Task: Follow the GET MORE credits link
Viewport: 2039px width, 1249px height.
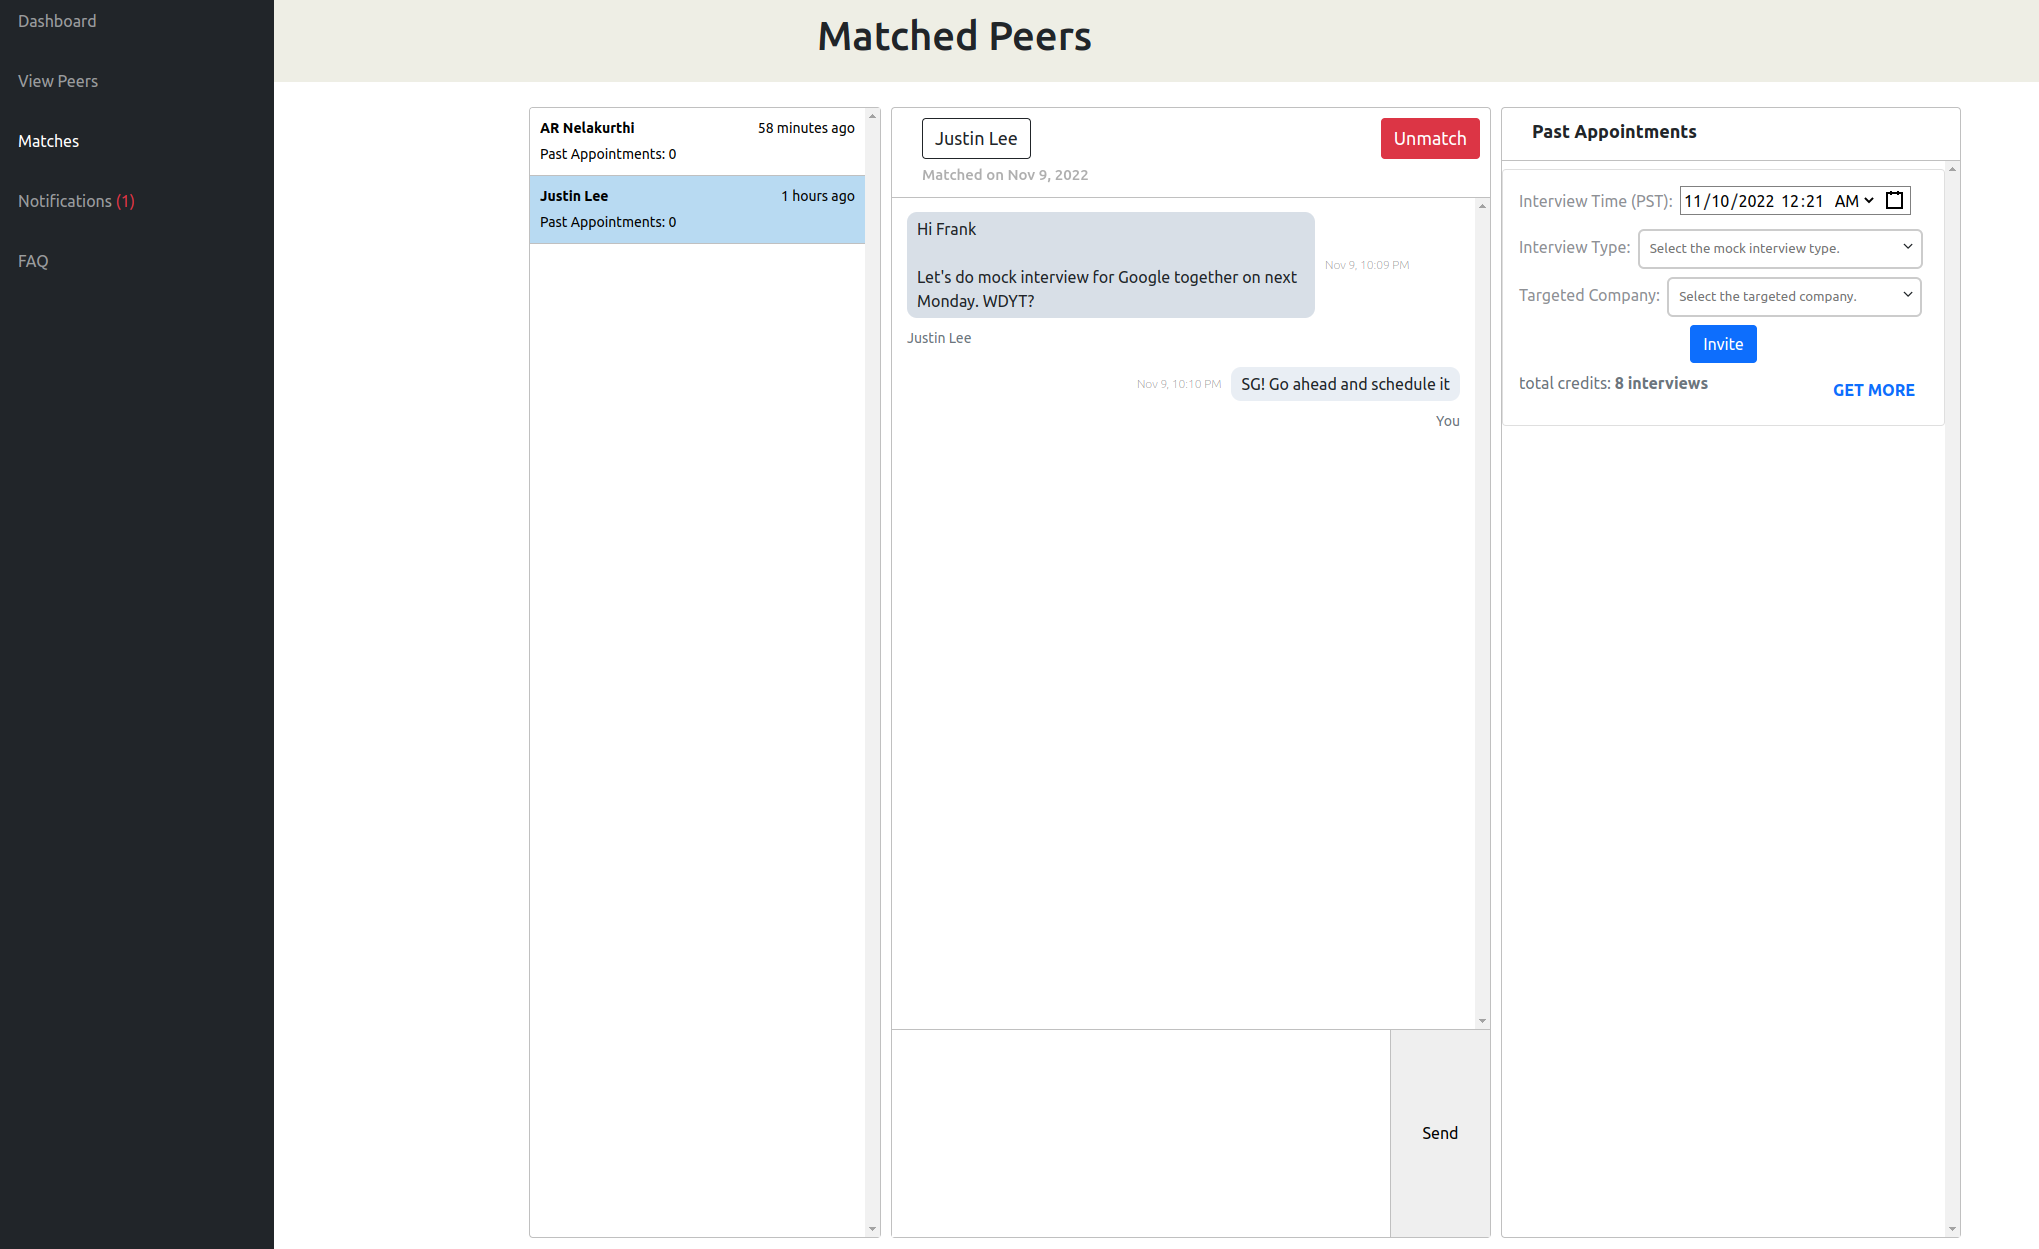Action: point(1873,390)
